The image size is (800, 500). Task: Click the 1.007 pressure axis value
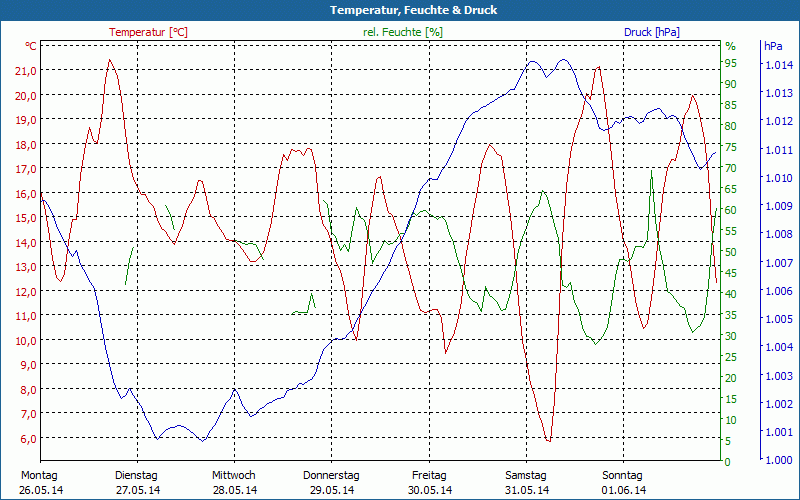(779, 262)
